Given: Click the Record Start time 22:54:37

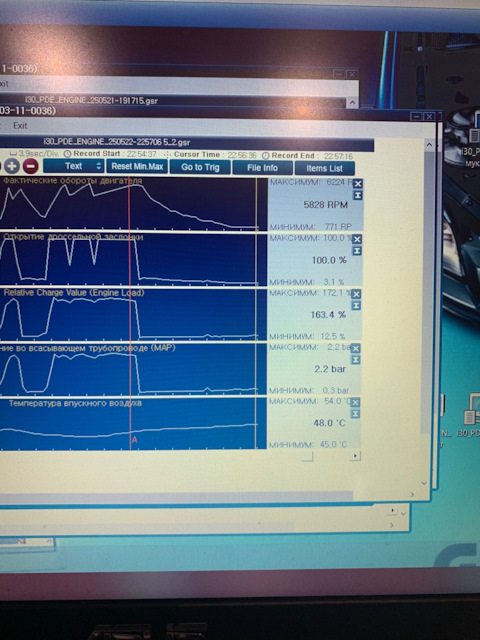Looking at the screenshot, I should point(142,154).
